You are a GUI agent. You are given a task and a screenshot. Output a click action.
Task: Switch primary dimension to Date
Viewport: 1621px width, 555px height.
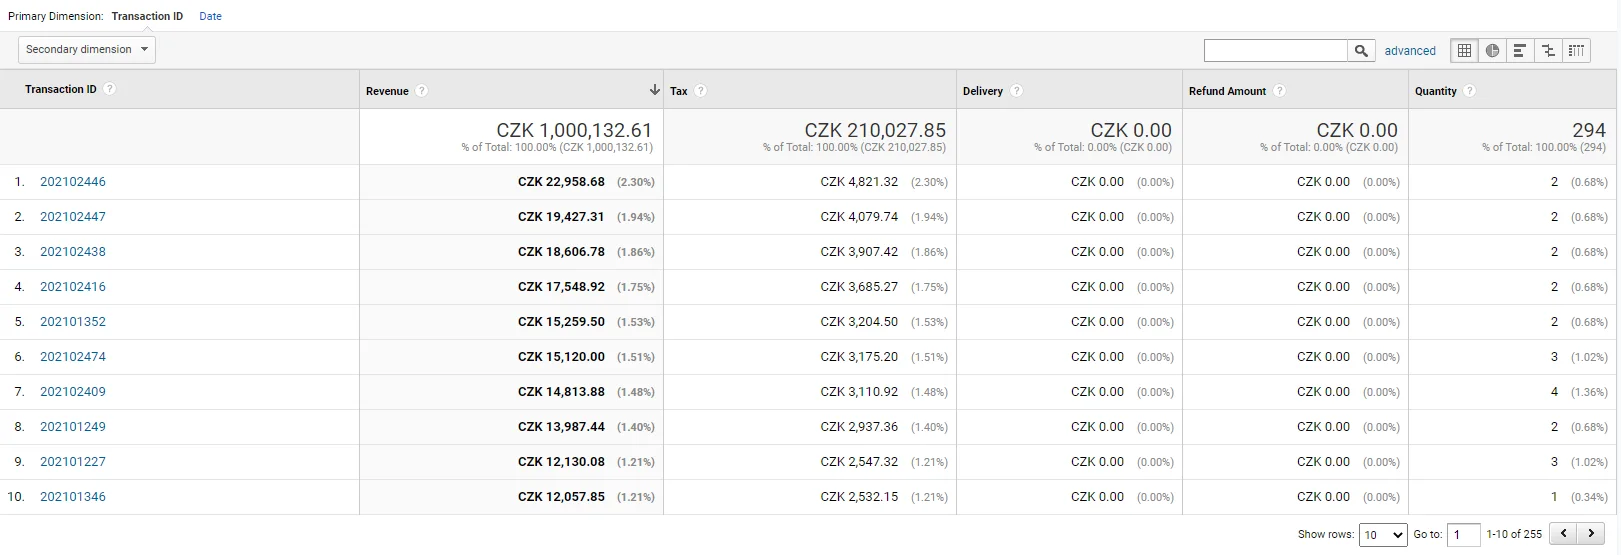(211, 16)
